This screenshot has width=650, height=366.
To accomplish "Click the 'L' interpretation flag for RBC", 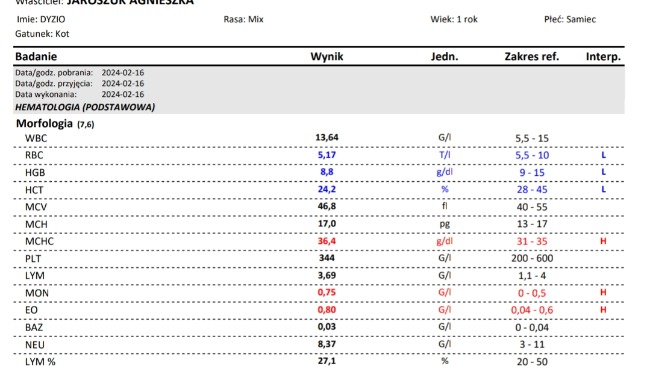I will (x=604, y=155).
